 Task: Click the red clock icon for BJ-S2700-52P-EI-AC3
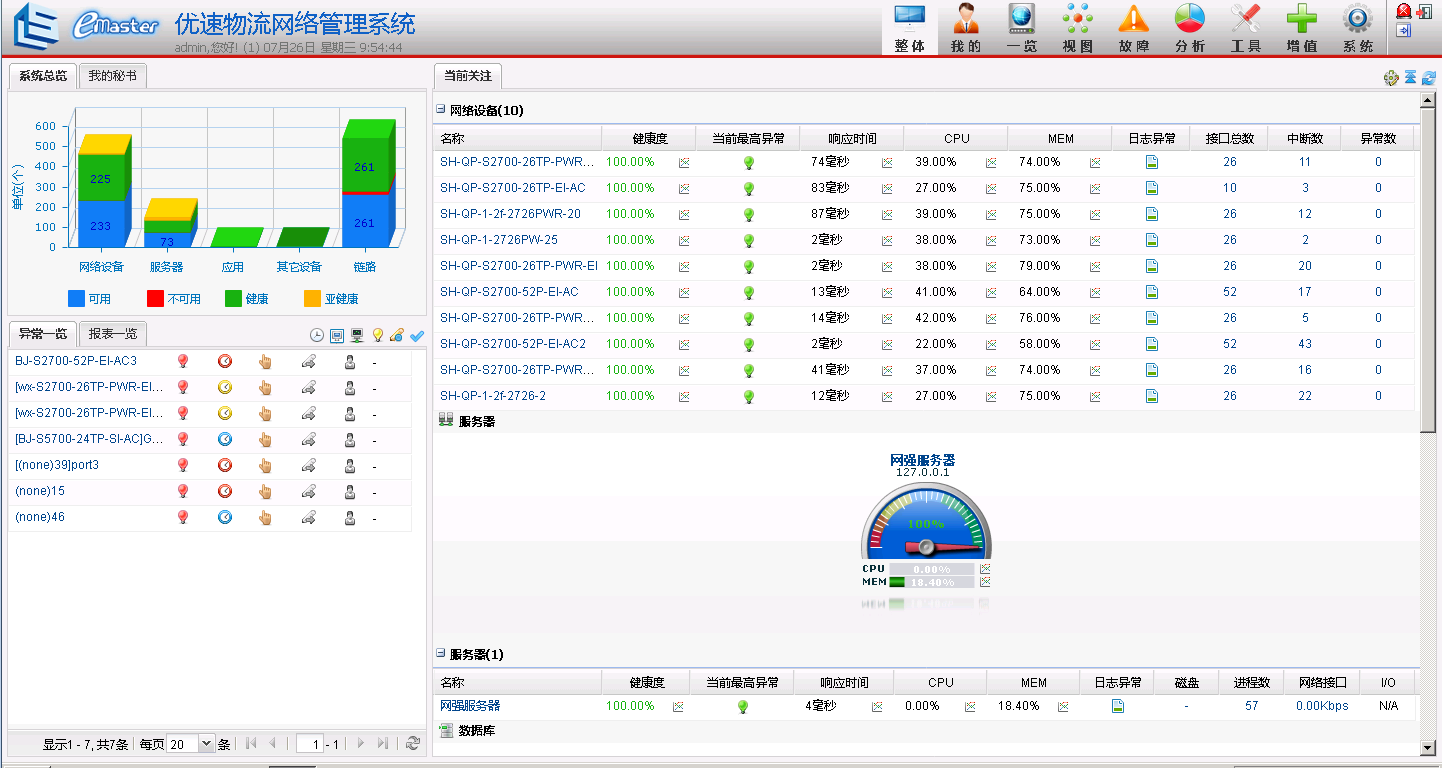pos(225,361)
